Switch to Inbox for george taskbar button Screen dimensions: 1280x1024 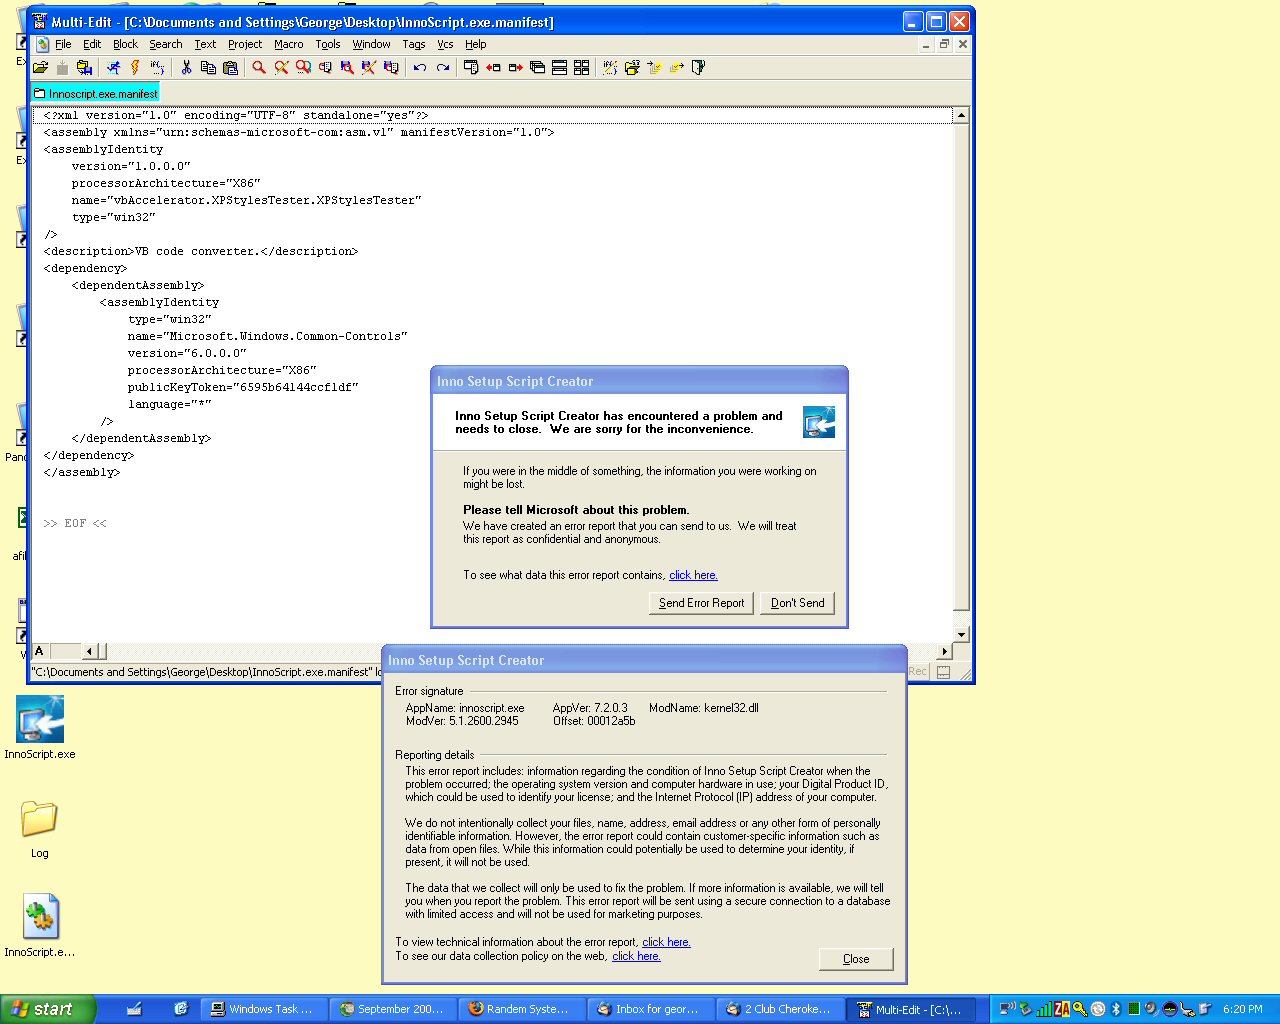[x=650, y=1009]
